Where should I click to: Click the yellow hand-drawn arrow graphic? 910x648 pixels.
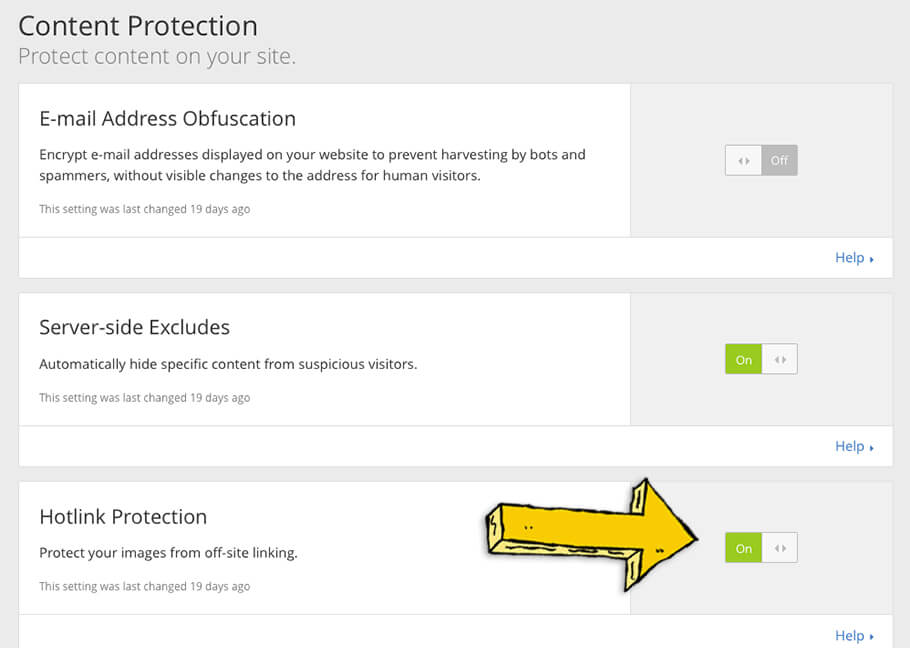coord(590,532)
